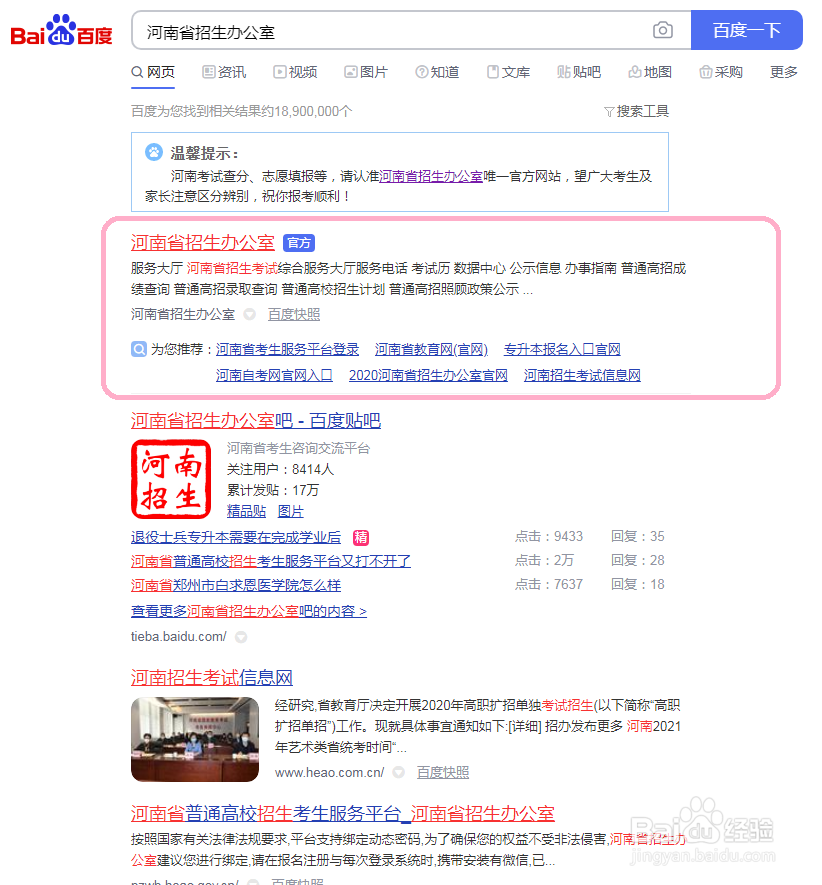This screenshot has height=885, width=822.
Task: Follow 河南省招生办公室 link in the tip box
Action: coord(431,176)
